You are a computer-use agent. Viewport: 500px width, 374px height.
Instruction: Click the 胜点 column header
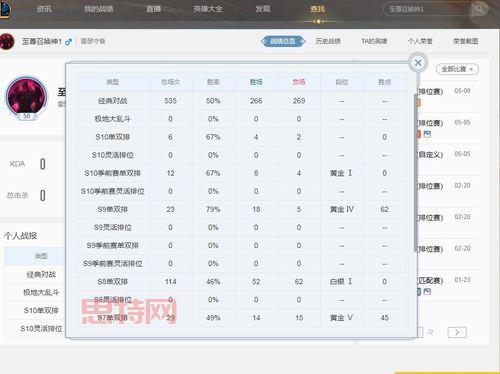click(x=384, y=82)
